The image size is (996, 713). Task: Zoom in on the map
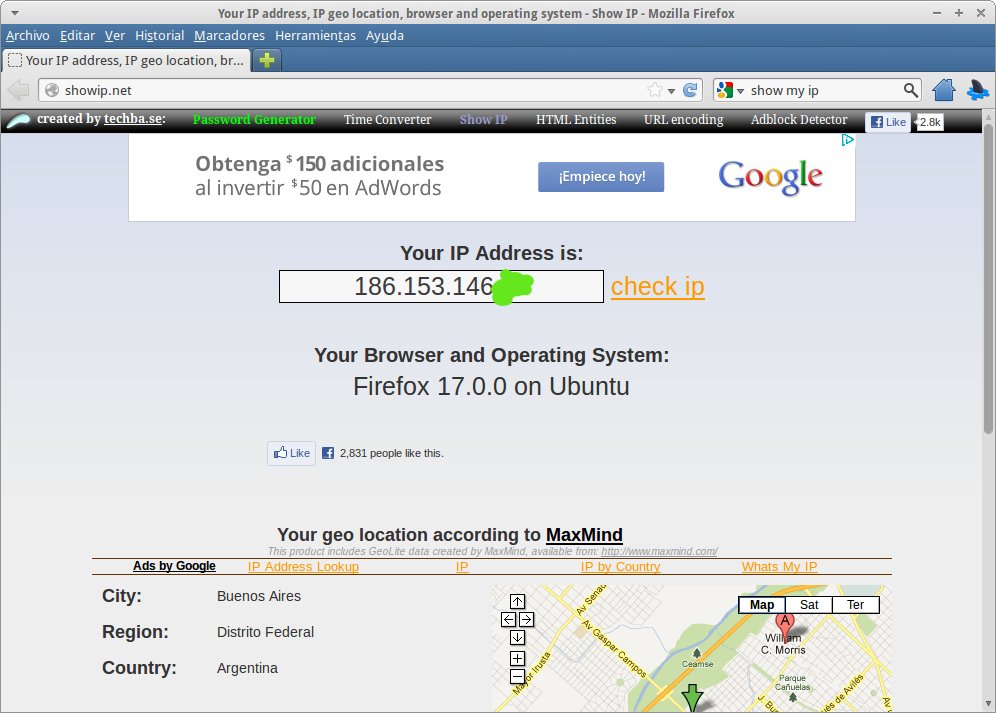click(x=518, y=658)
